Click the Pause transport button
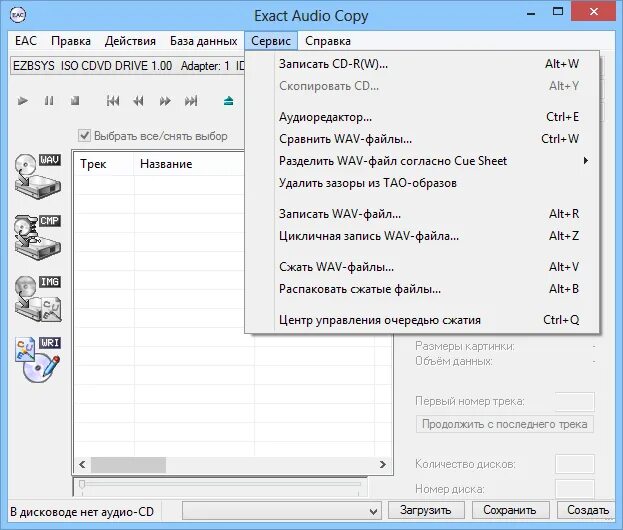The height and width of the screenshot is (530, 623). [x=49, y=101]
